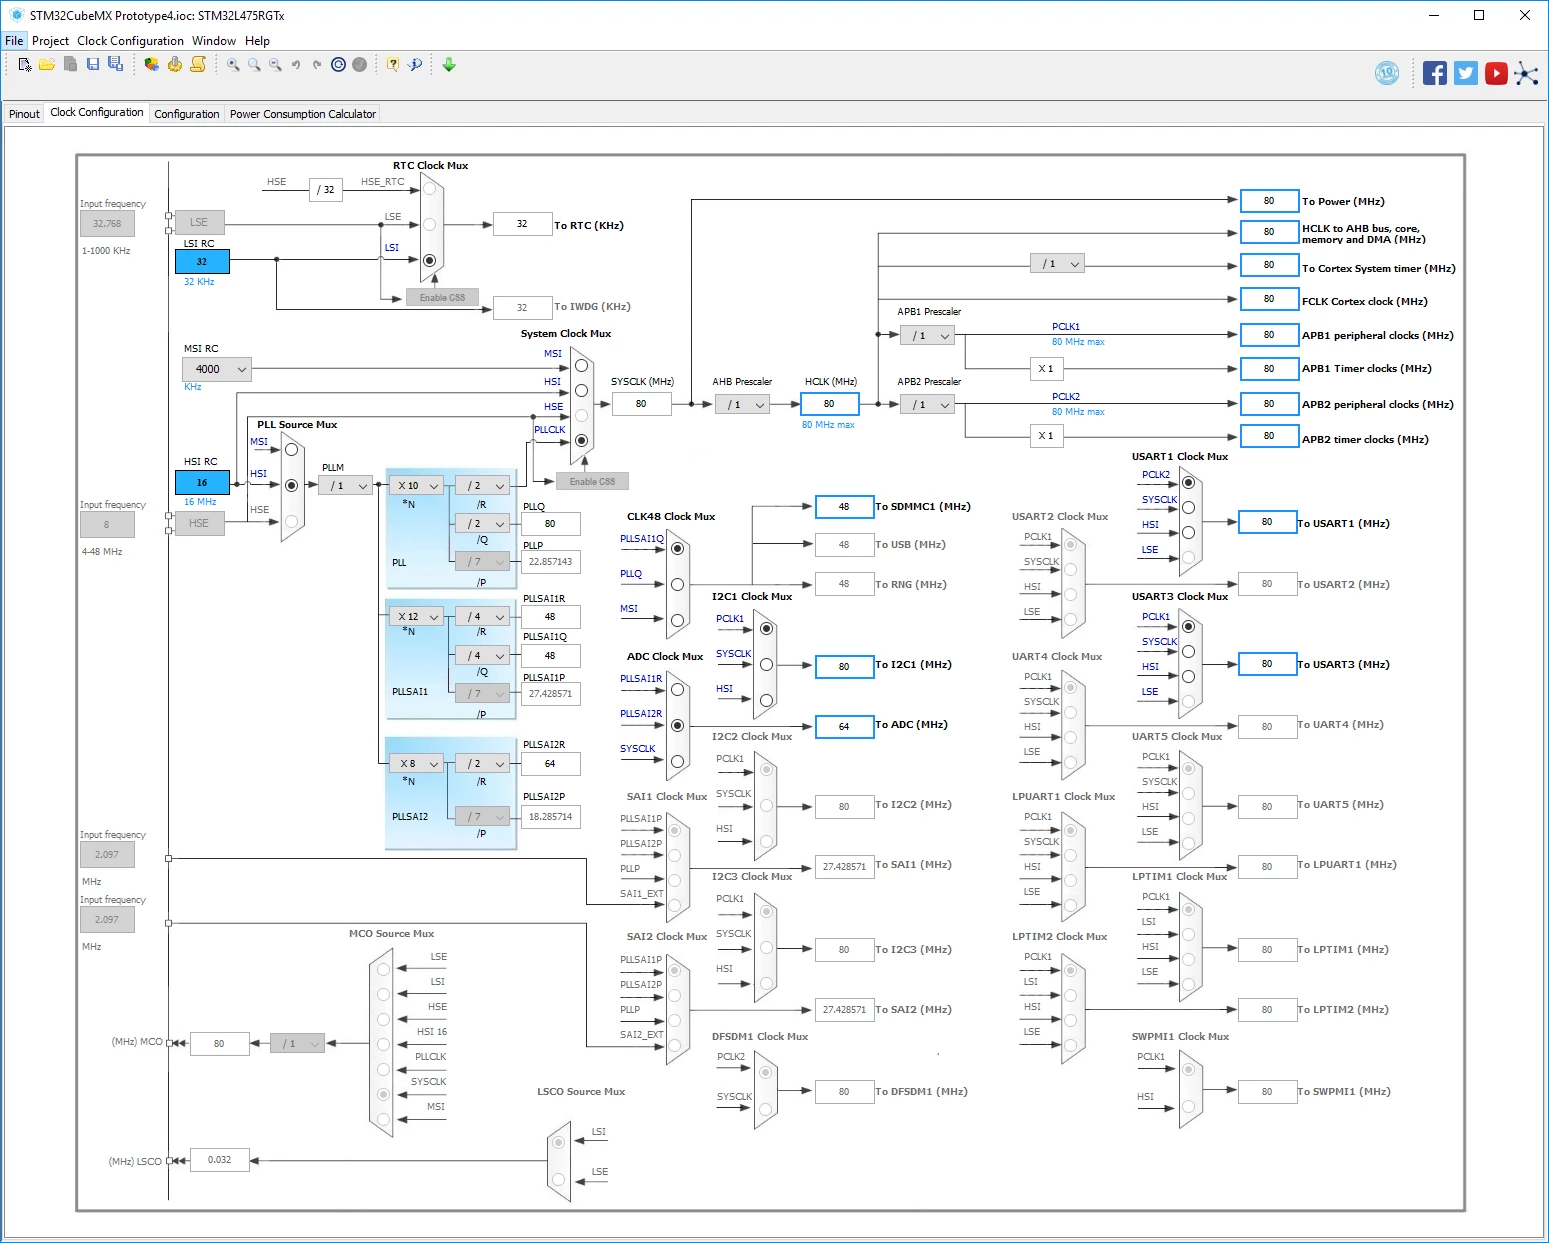Open an existing project with folder icon
Screen dimensions: 1549x1243
tap(47, 64)
